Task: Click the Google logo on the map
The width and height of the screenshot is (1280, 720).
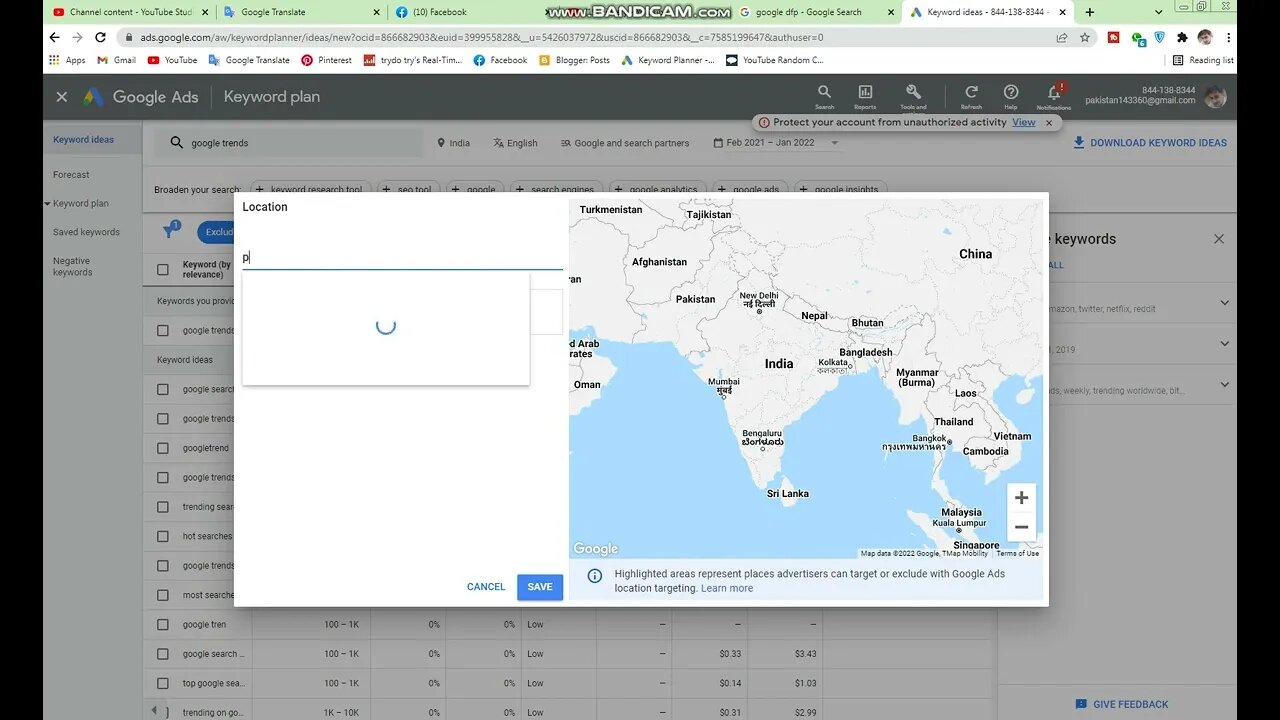Action: 595,549
